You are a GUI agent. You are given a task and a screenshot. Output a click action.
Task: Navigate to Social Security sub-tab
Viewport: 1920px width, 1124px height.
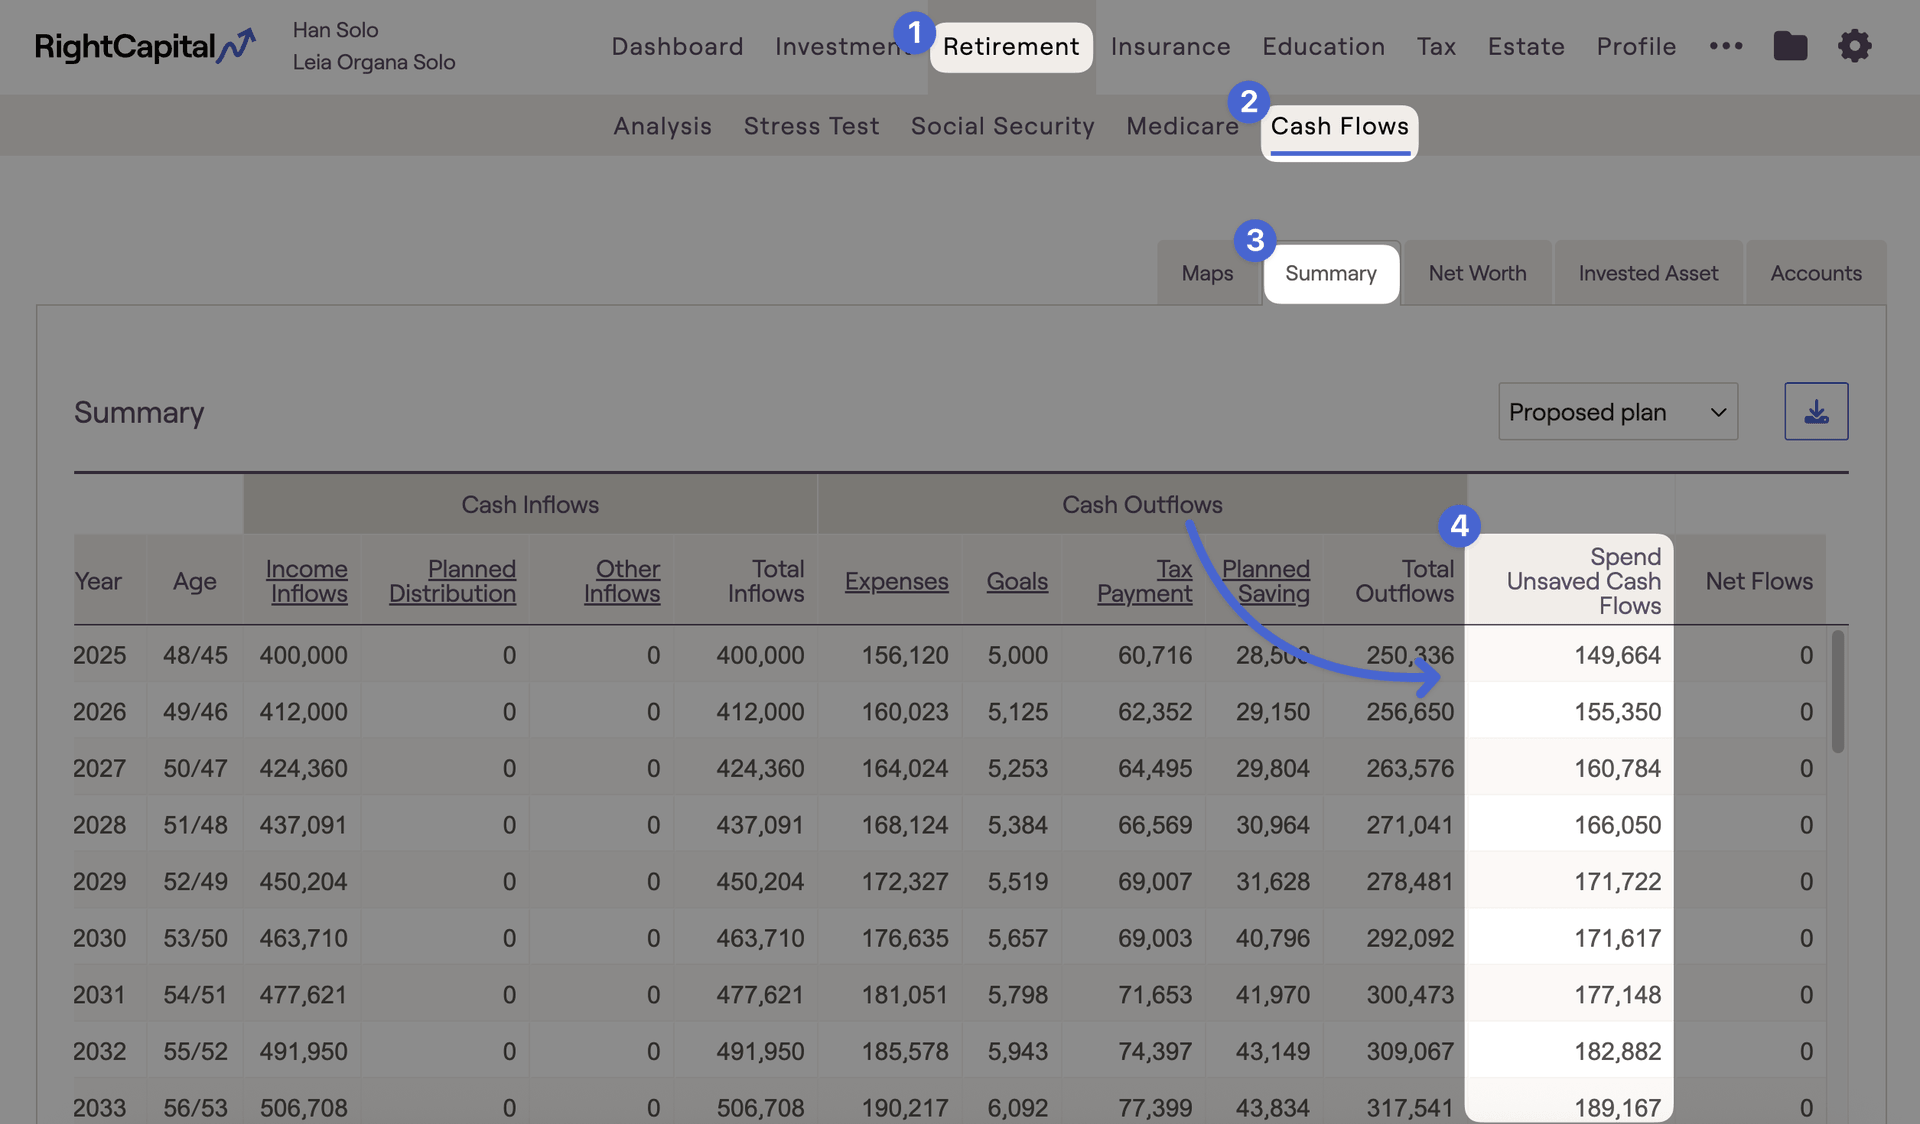[x=1002, y=126]
